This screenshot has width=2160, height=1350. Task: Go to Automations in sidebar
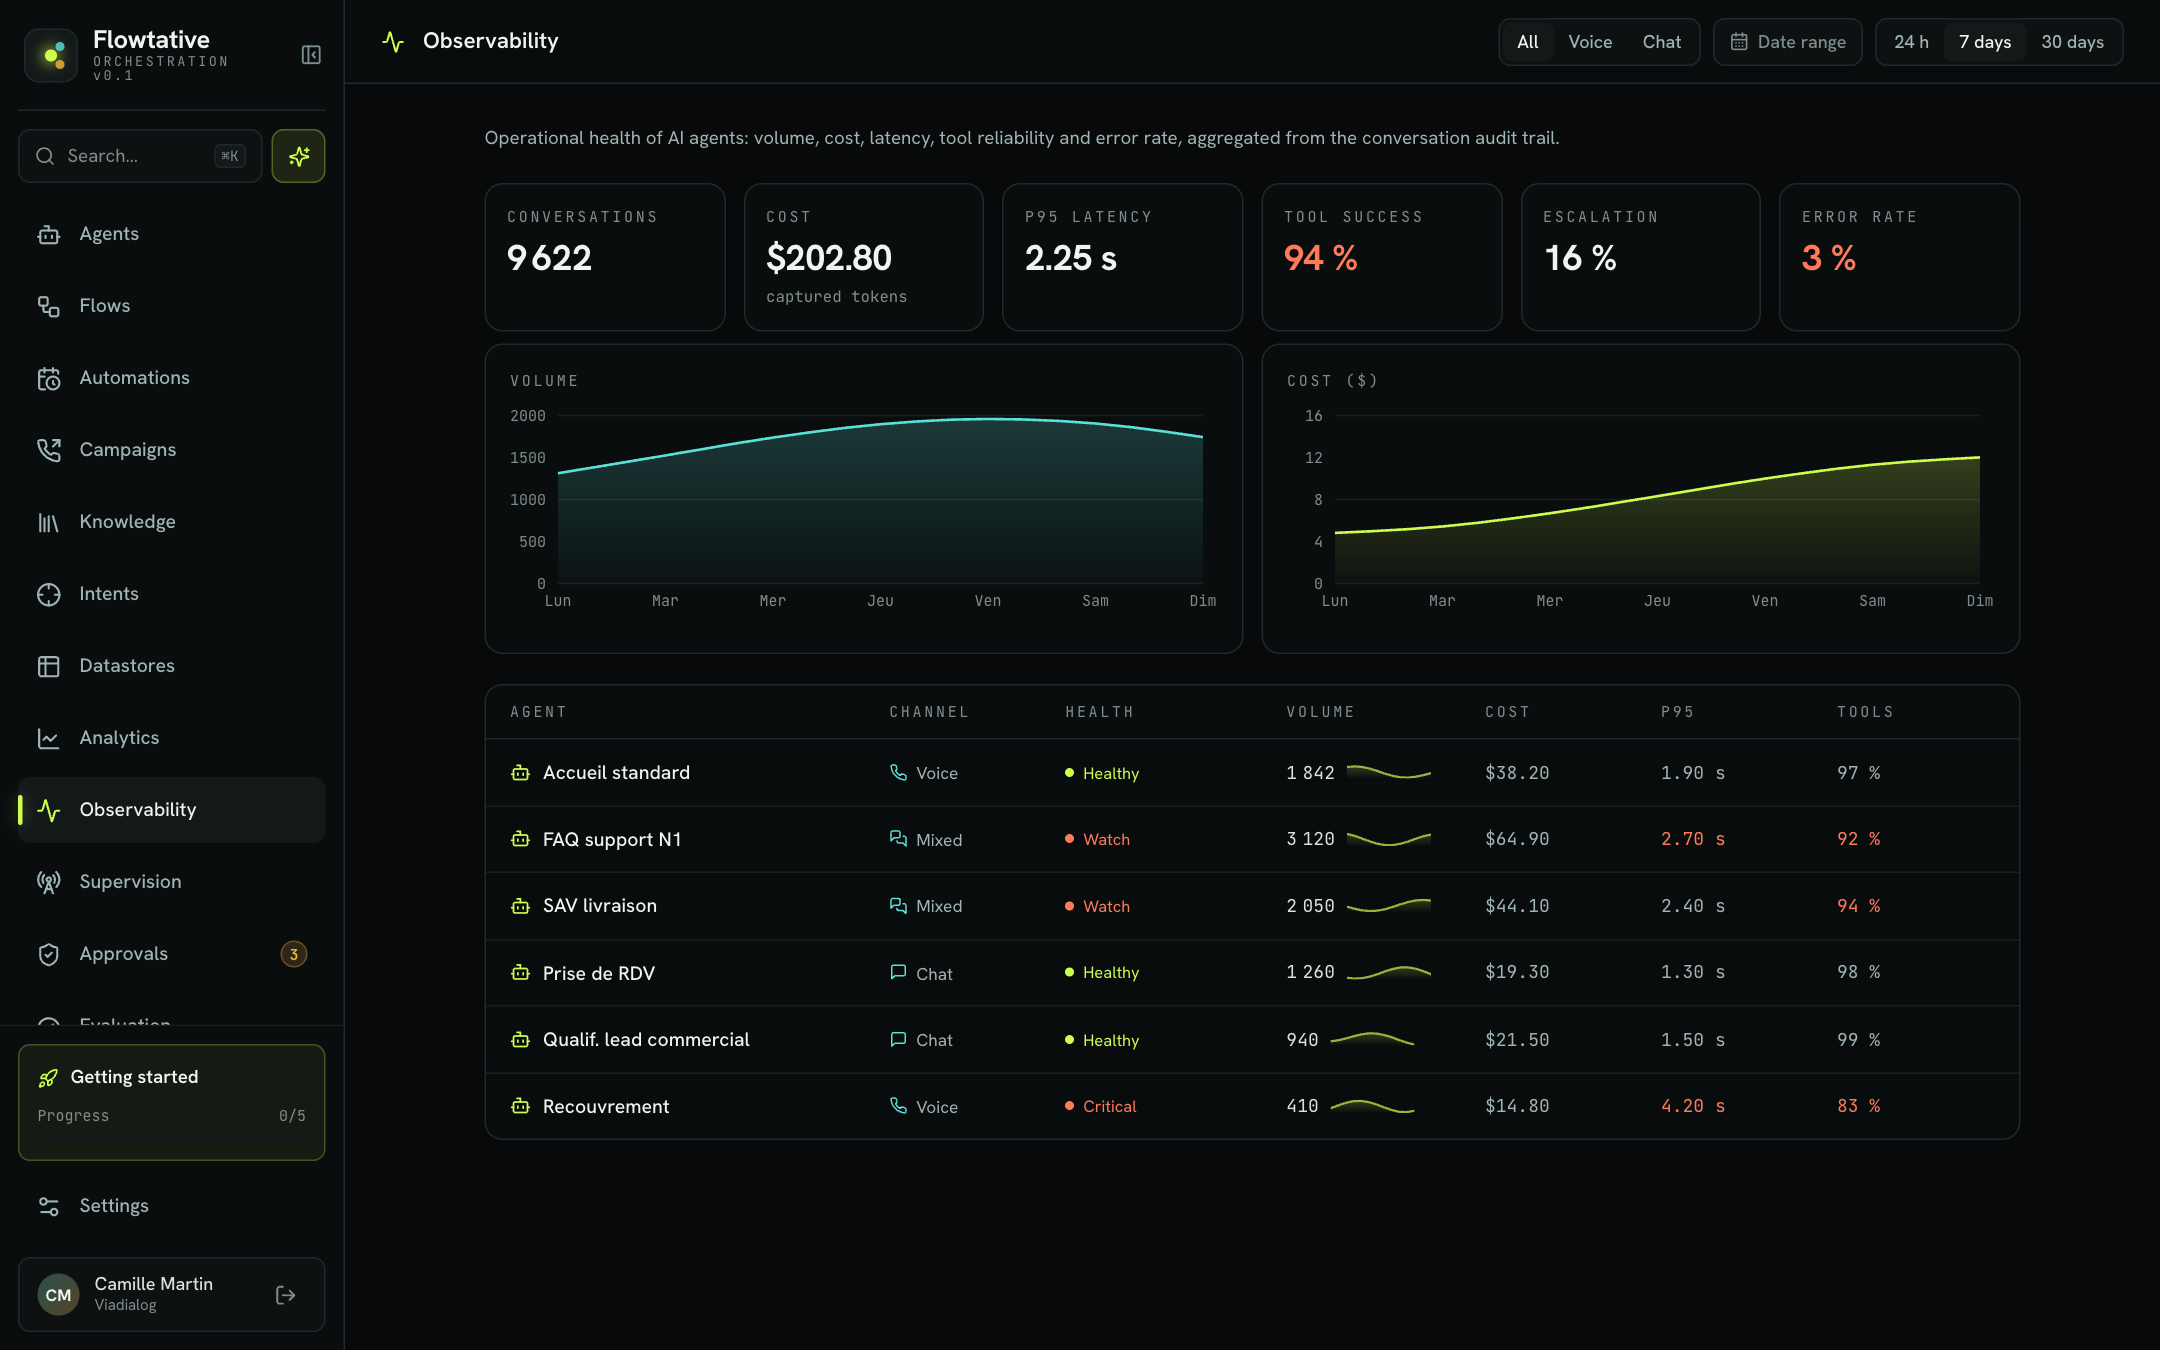tap(171, 378)
